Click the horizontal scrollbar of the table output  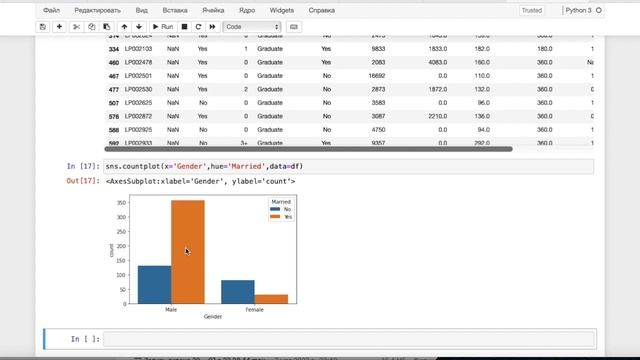point(308,149)
